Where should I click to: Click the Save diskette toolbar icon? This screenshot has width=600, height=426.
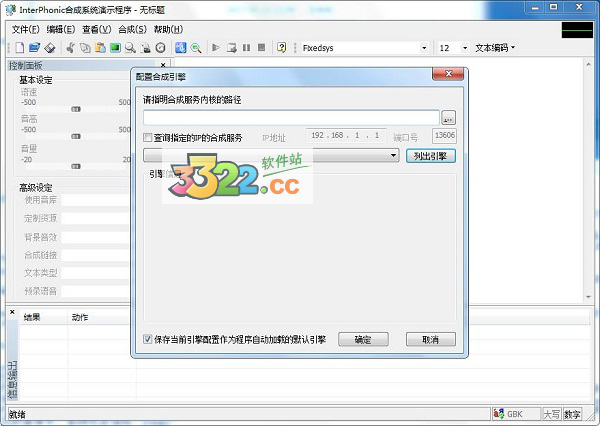coord(50,48)
